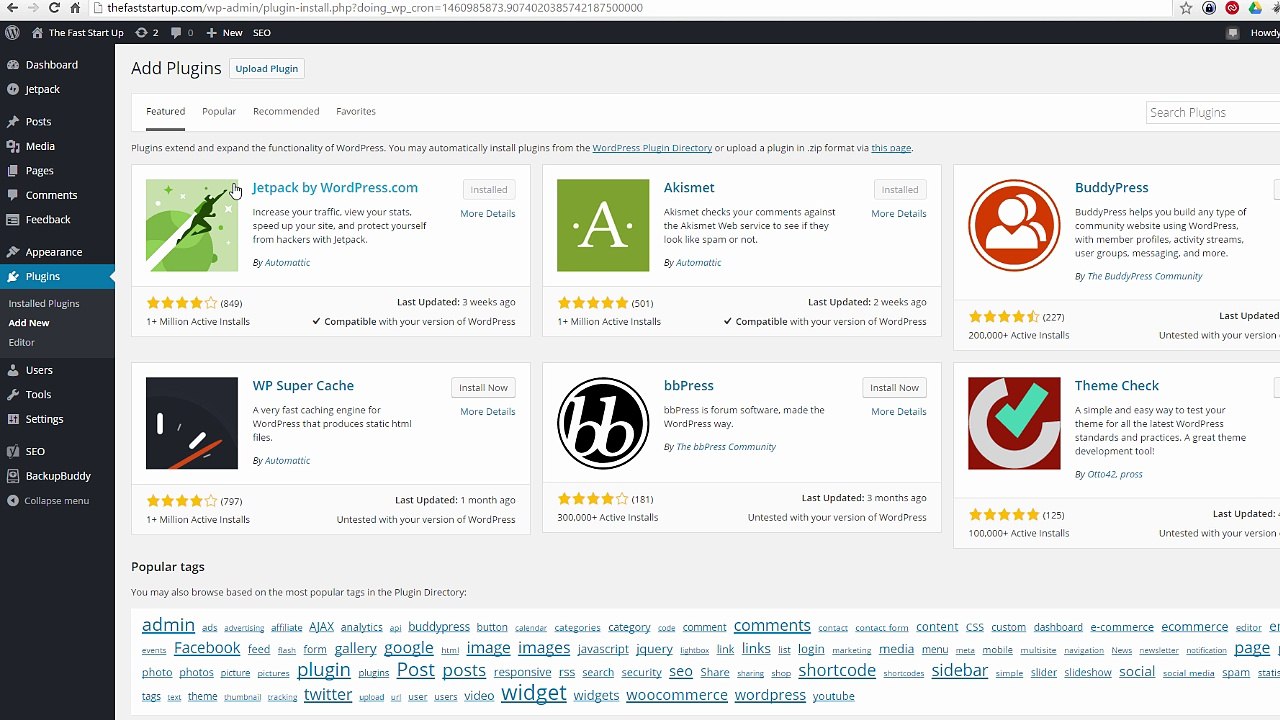The width and height of the screenshot is (1280, 720).
Task: Bookmark page with the star icon
Action: point(1186,8)
